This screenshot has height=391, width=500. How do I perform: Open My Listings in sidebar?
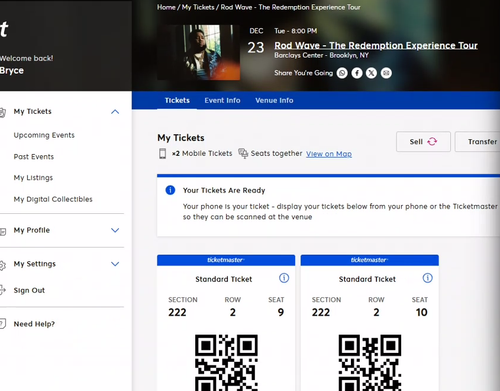click(x=33, y=178)
